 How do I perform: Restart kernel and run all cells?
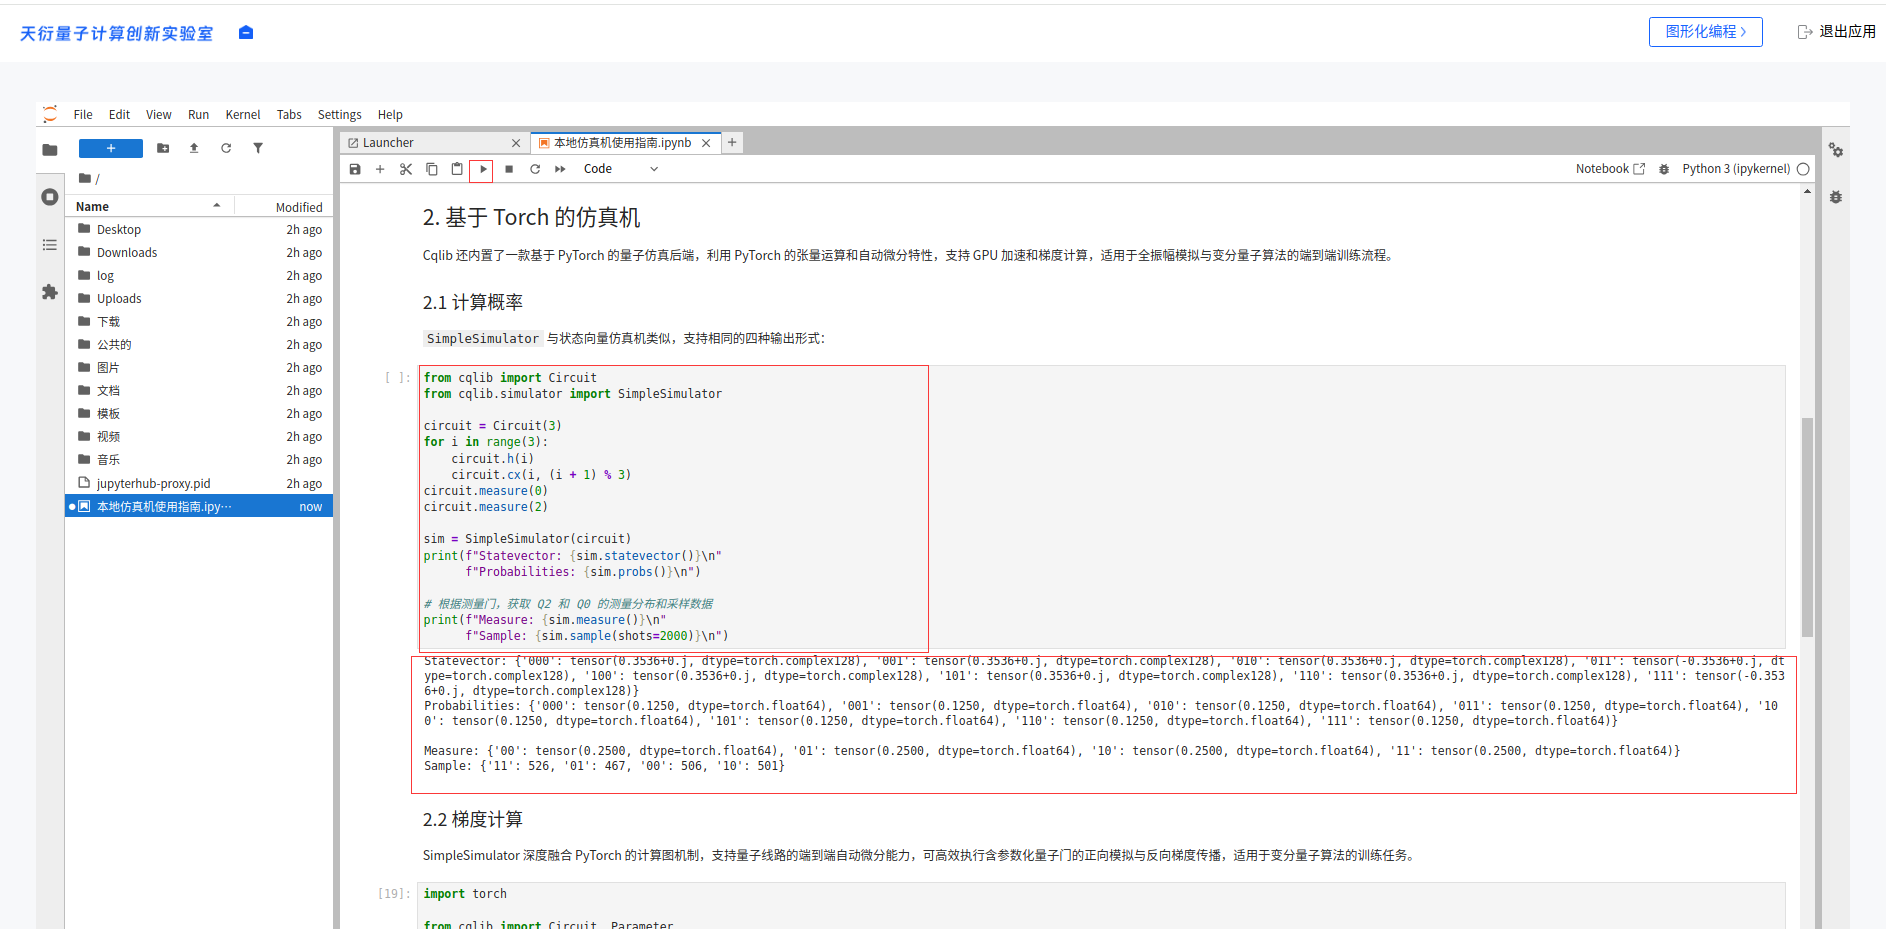[560, 169]
